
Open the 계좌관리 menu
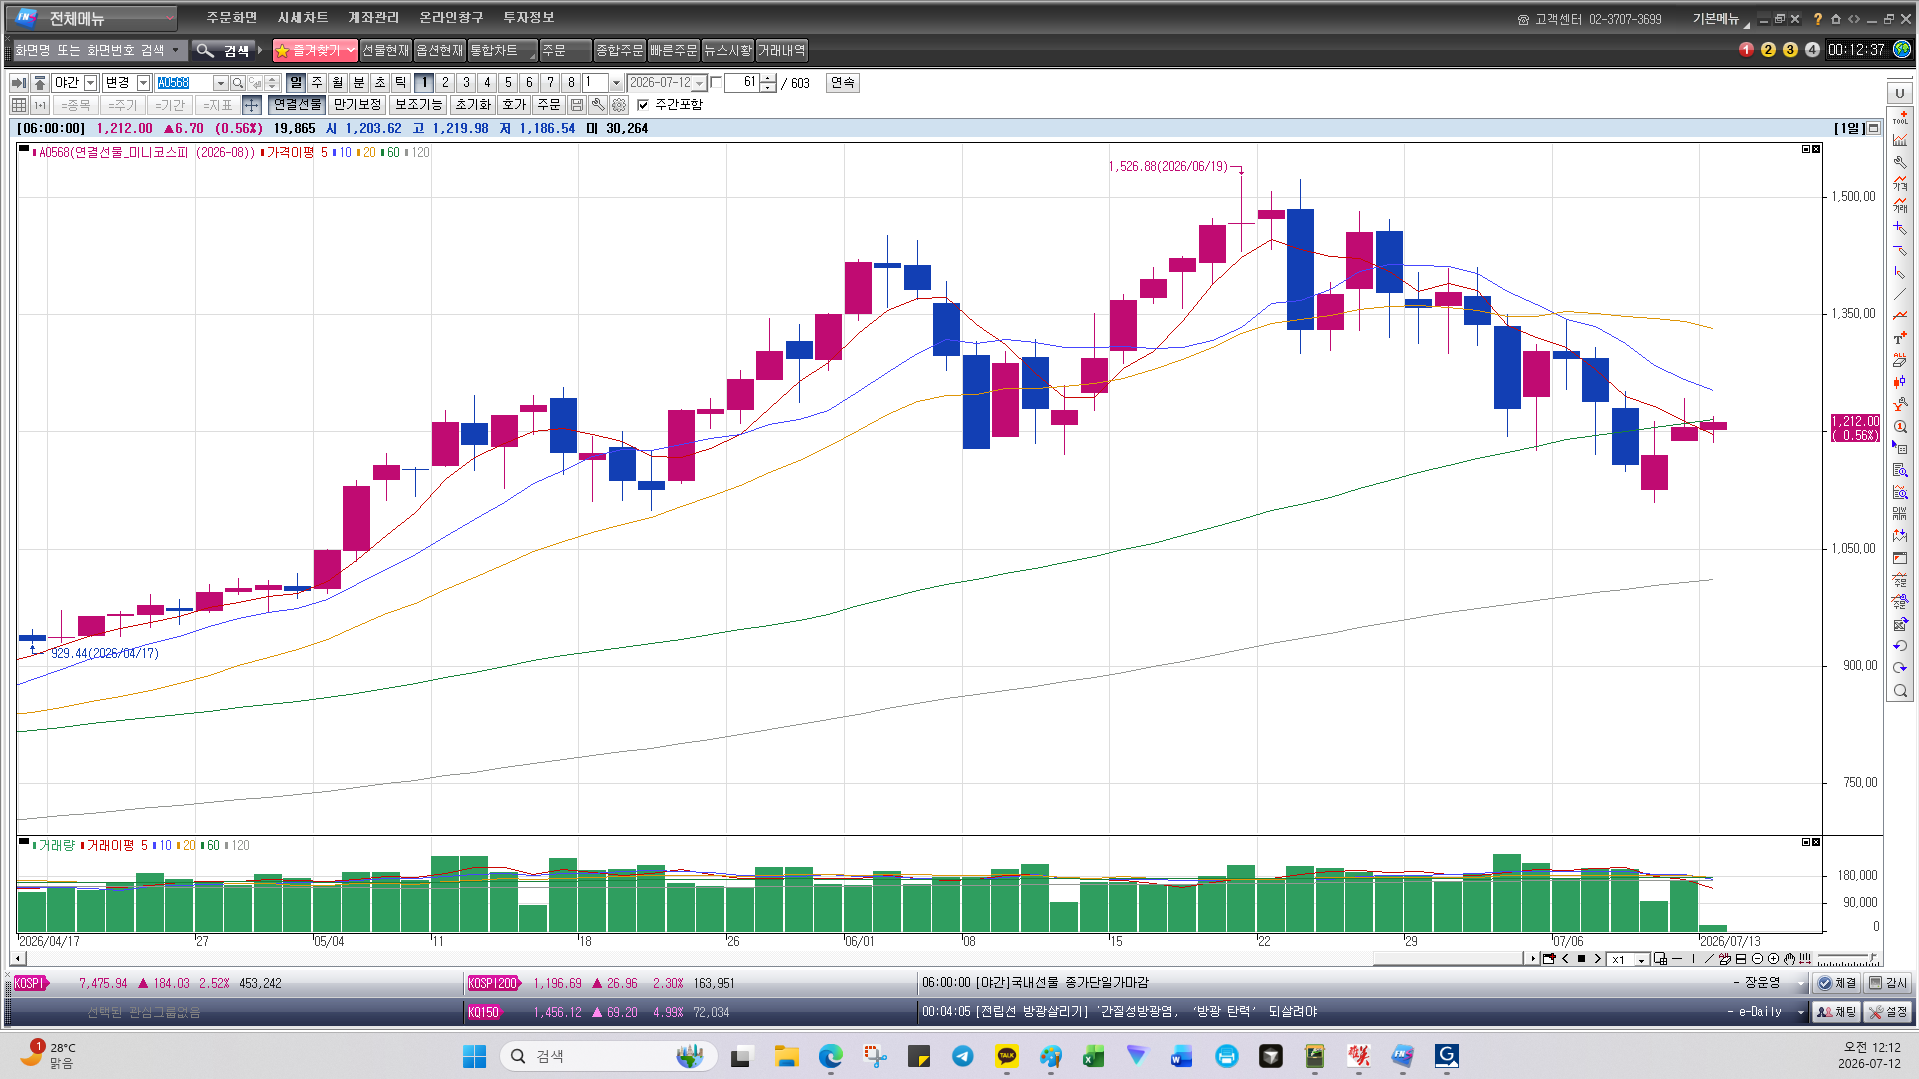373,18
